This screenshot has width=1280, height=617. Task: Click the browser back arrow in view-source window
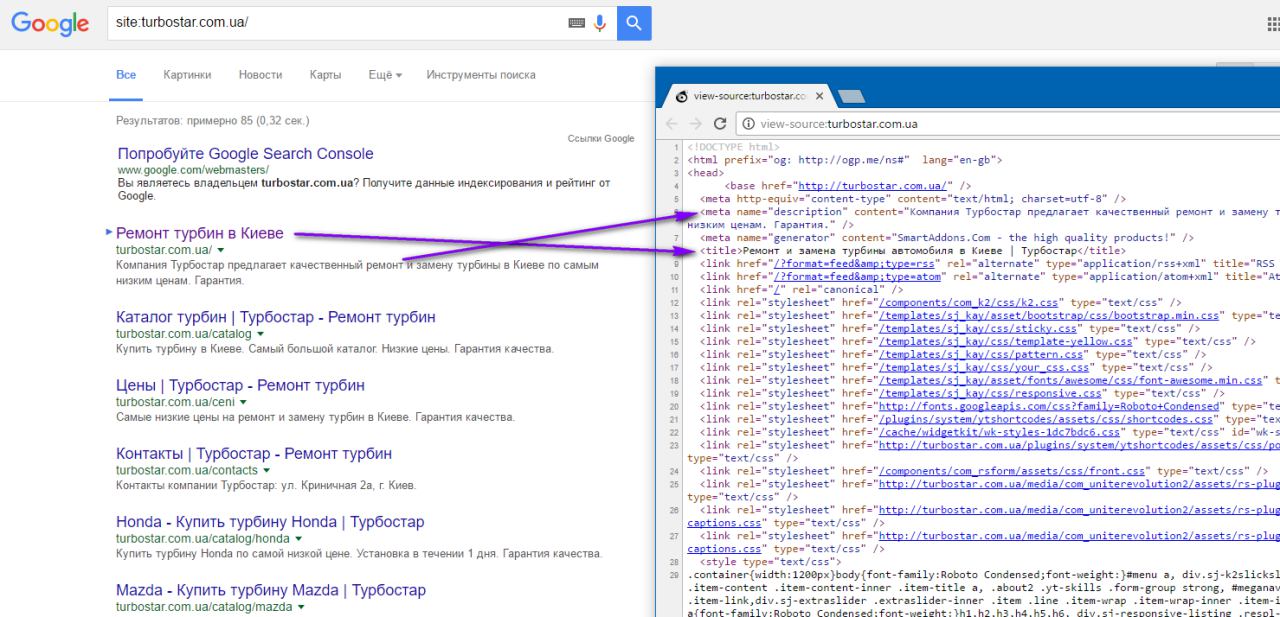(x=672, y=124)
